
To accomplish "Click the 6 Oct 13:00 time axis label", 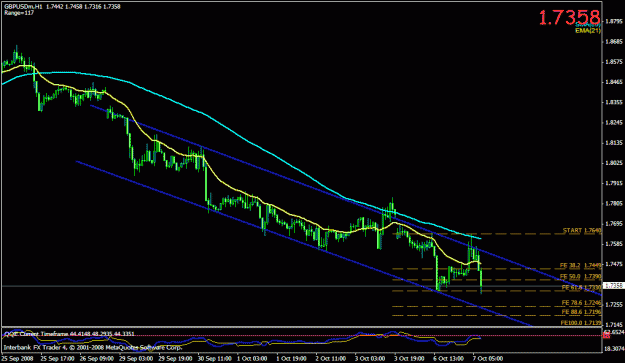I will coord(449,358).
